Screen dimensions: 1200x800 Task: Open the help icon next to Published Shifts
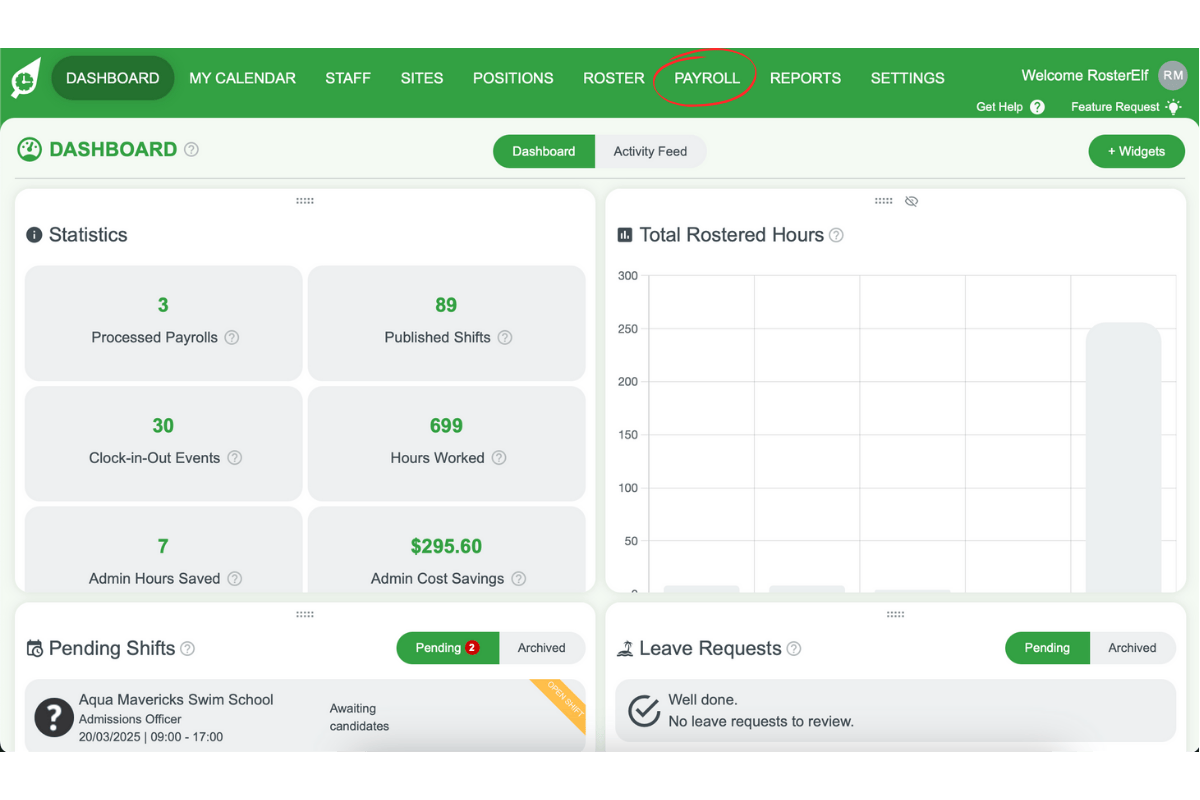tap(506, 338)
